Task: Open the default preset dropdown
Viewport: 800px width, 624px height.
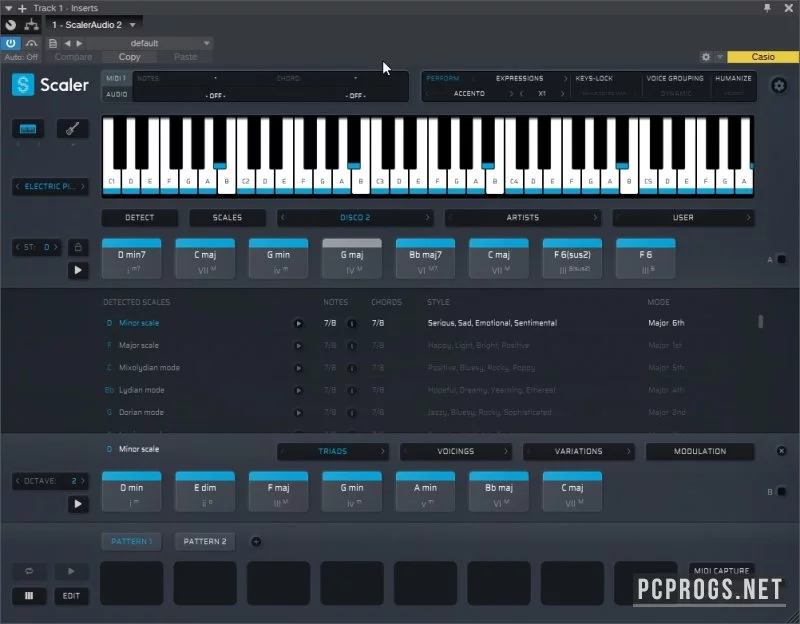Action: coord(149,43)
